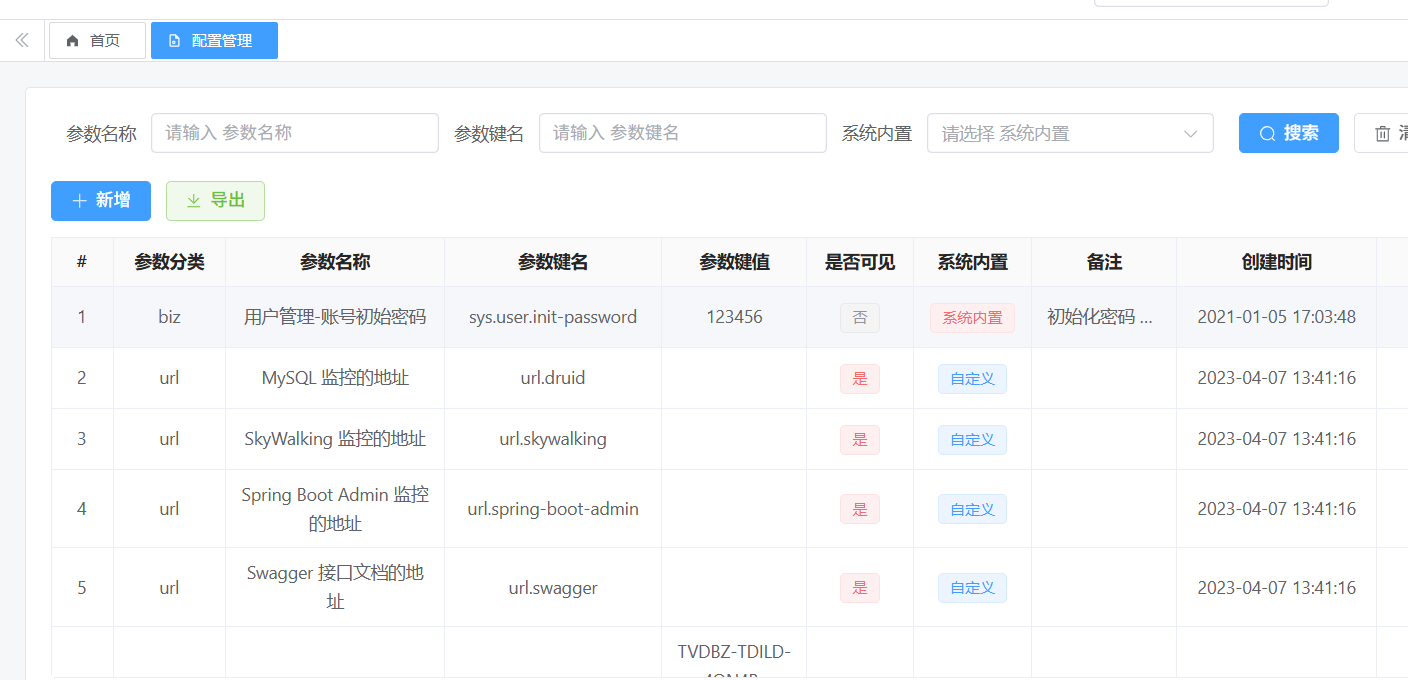Viewport: 1408px width, 680px height.
Task: Click the 系统内置 tag in row 1
Action: point(972,318)
